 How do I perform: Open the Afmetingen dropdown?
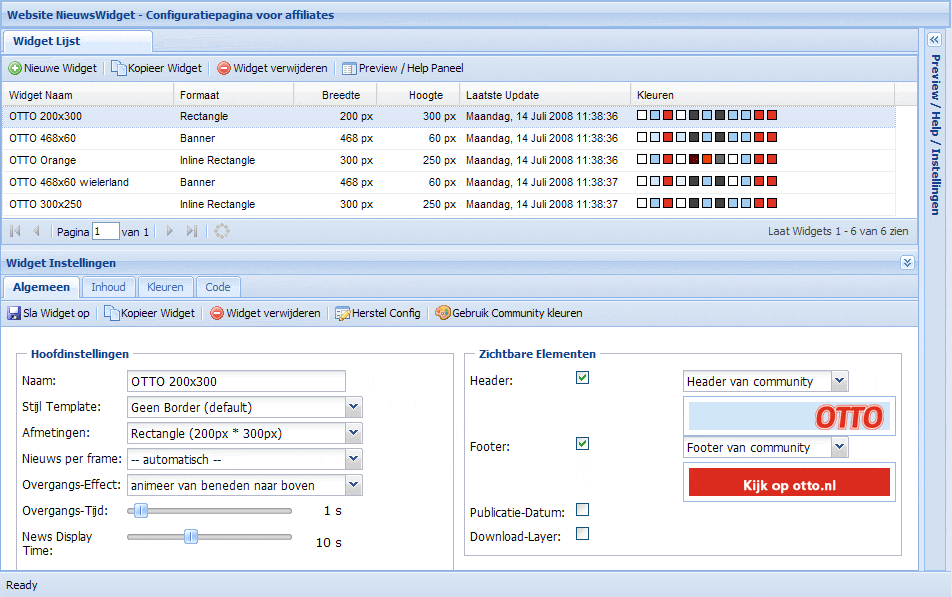(x=353, y=433)
